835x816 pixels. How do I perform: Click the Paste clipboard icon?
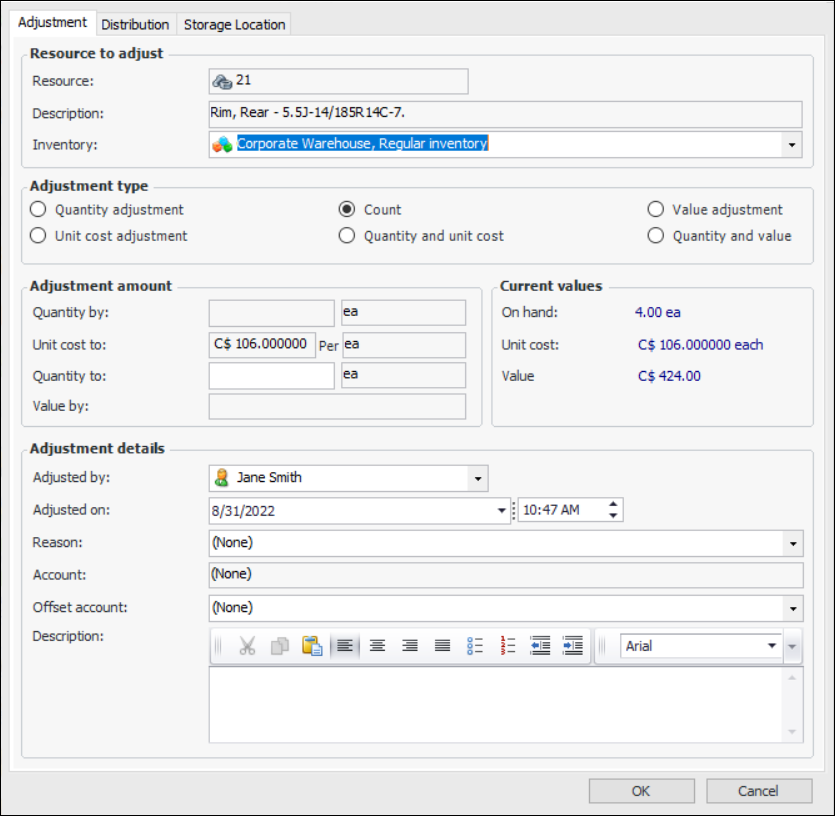(311, 646)
